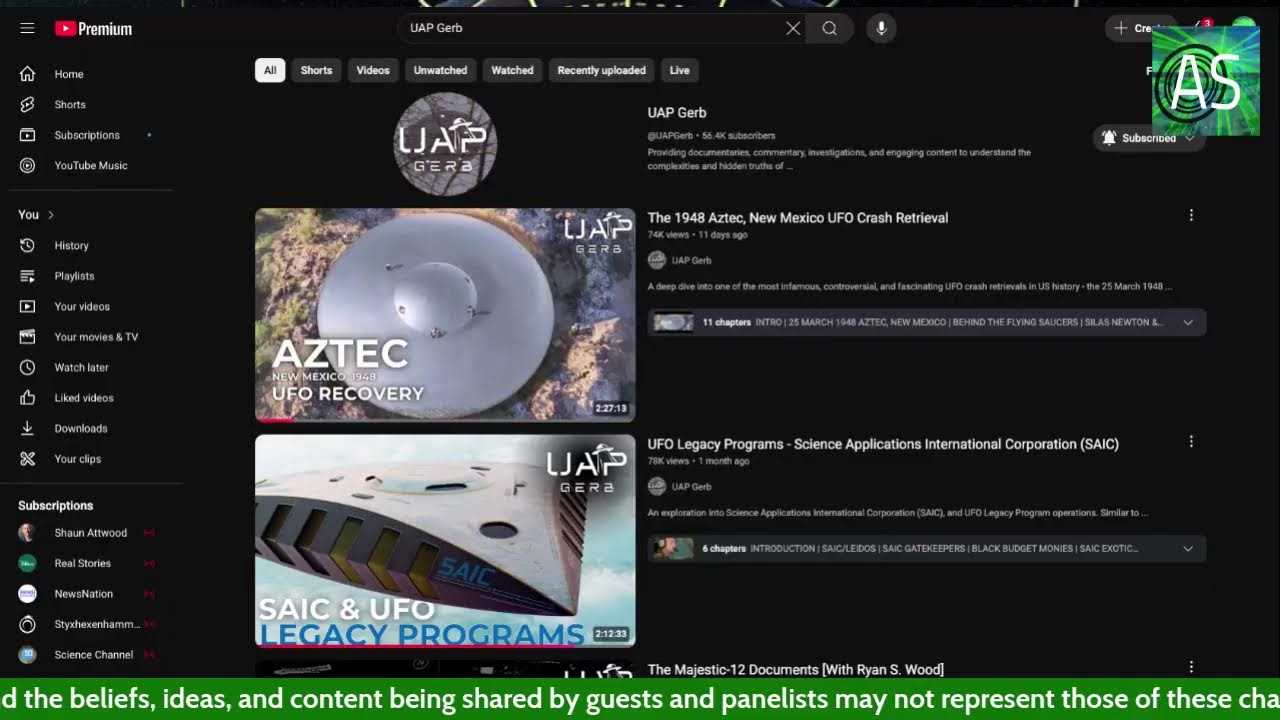Expand the 6 chapters list
Screen dimensions: 1280x720
pyautogui.click(x=1188, y=548)
